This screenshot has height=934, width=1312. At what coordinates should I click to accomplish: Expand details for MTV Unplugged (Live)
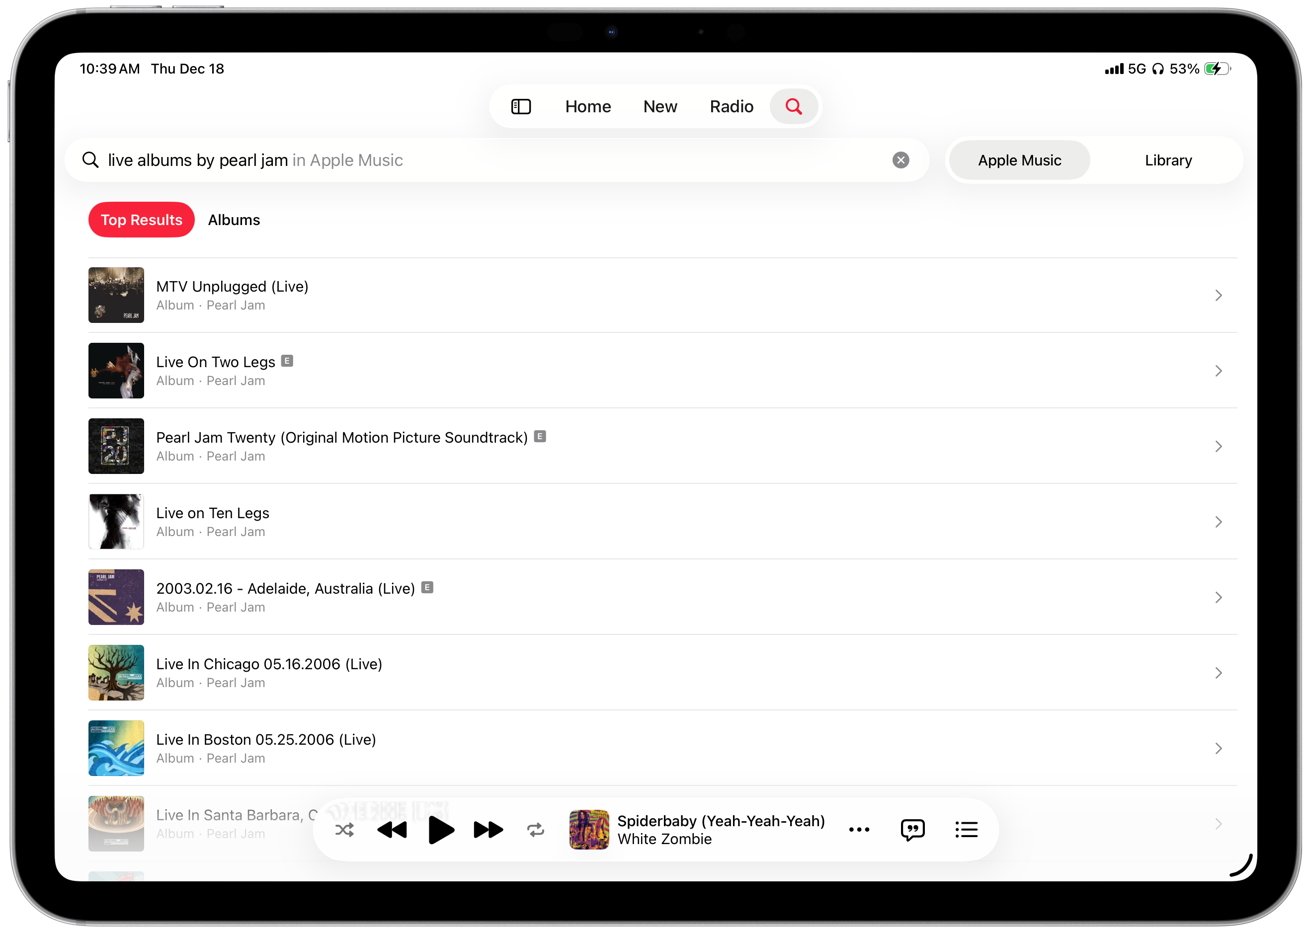pos(1218,295)
